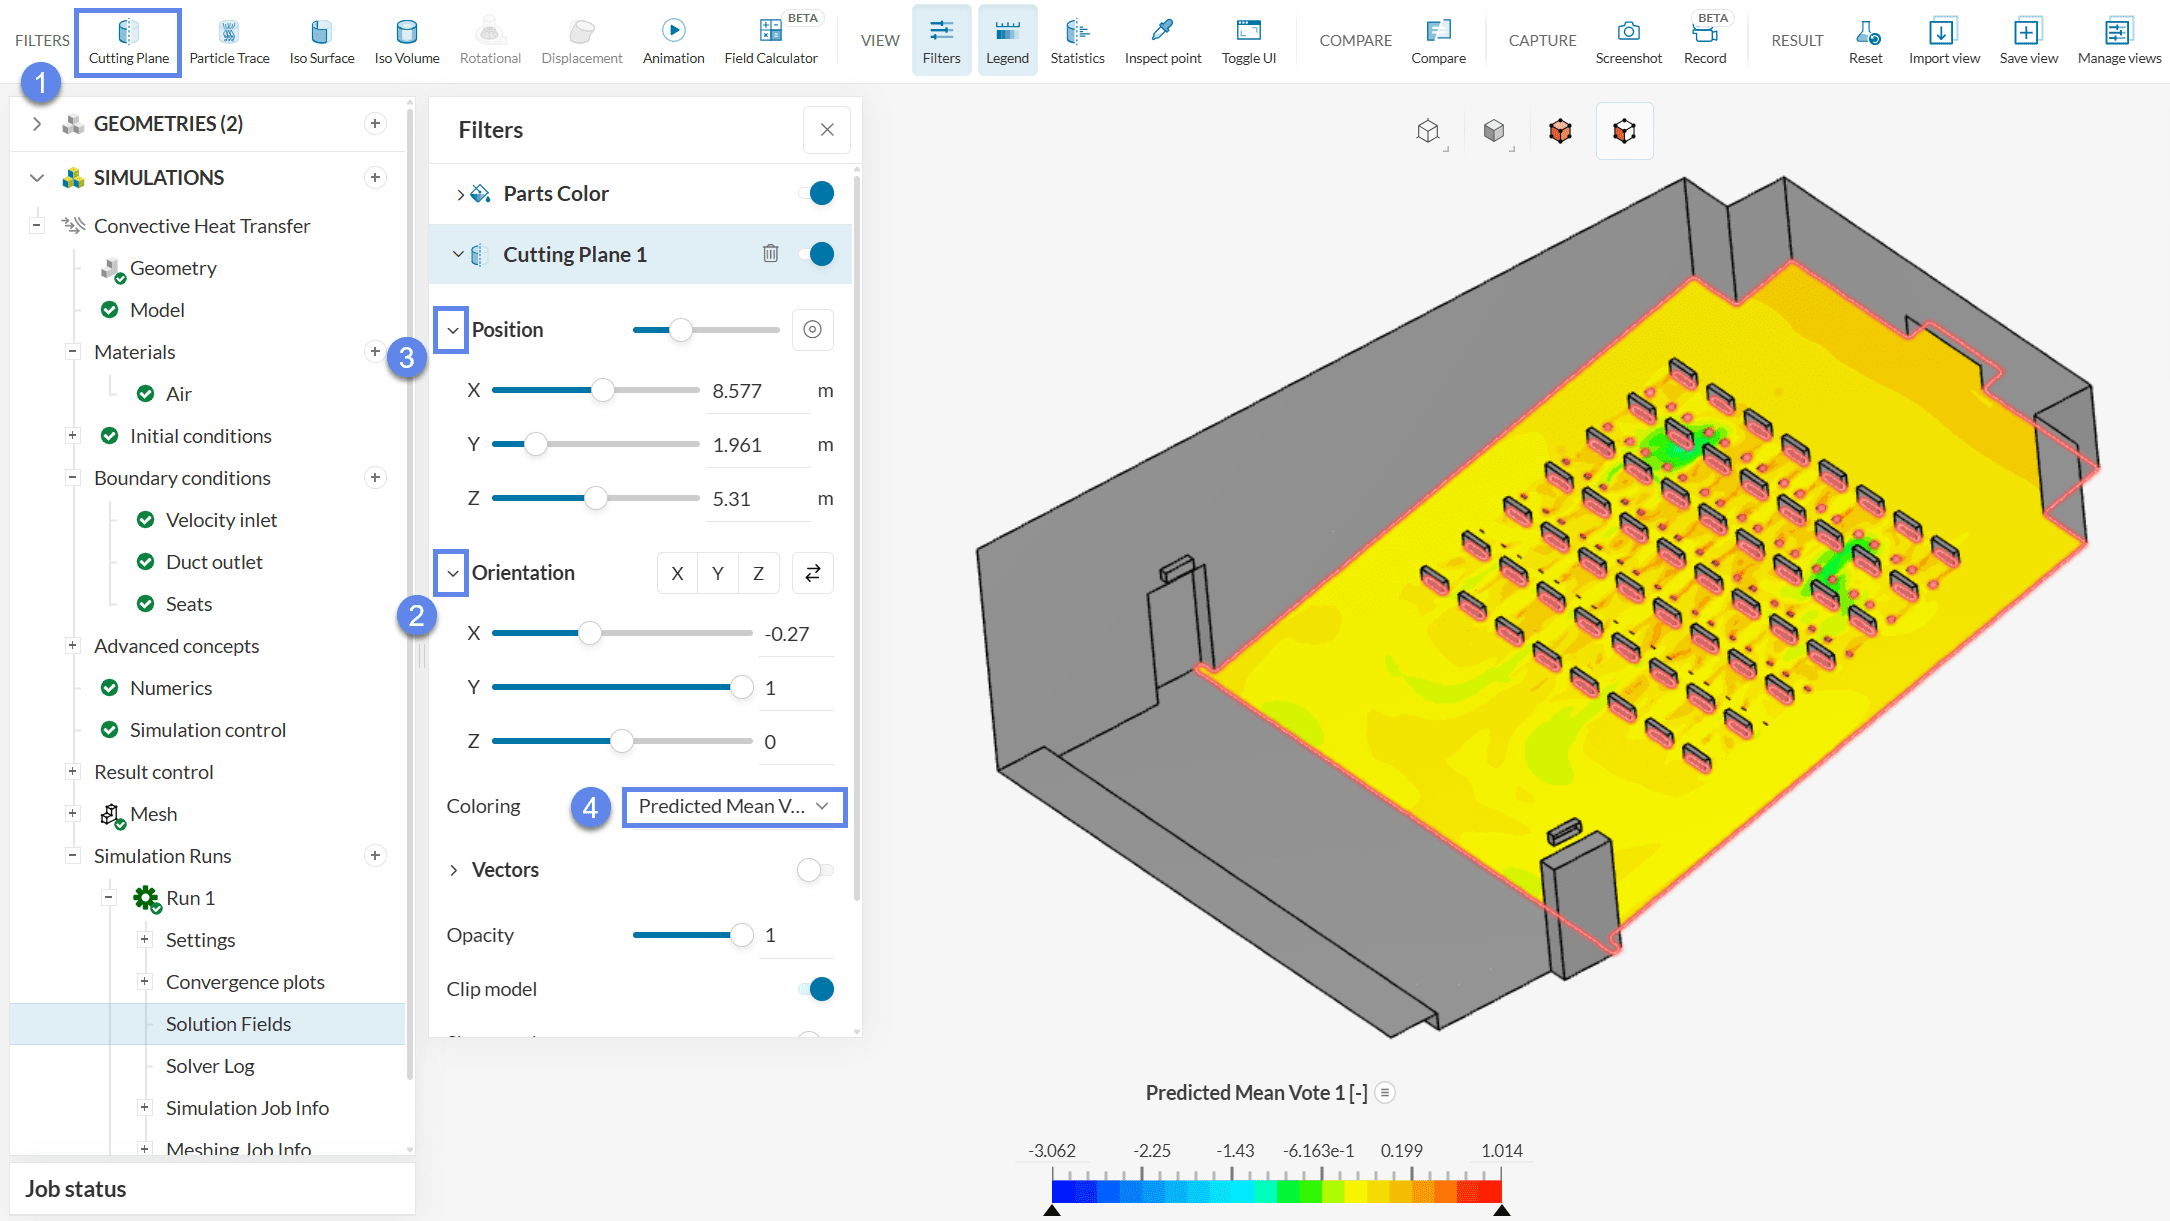Collapse the Position section chevron
2170x1221 pixels.
(x=452, y=330)
